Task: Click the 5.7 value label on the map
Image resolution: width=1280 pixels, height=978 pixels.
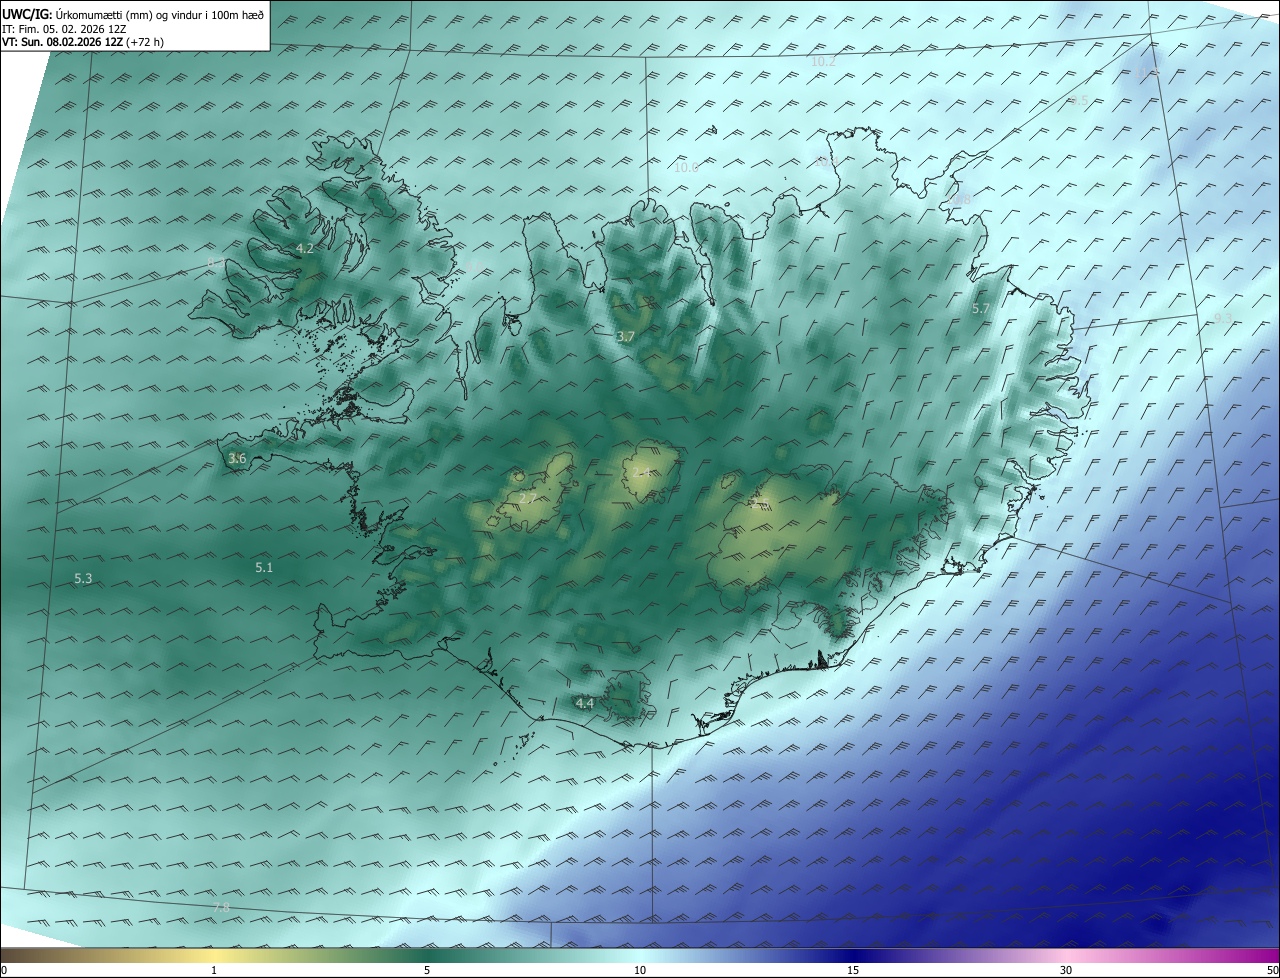Action: click(980, 309)
